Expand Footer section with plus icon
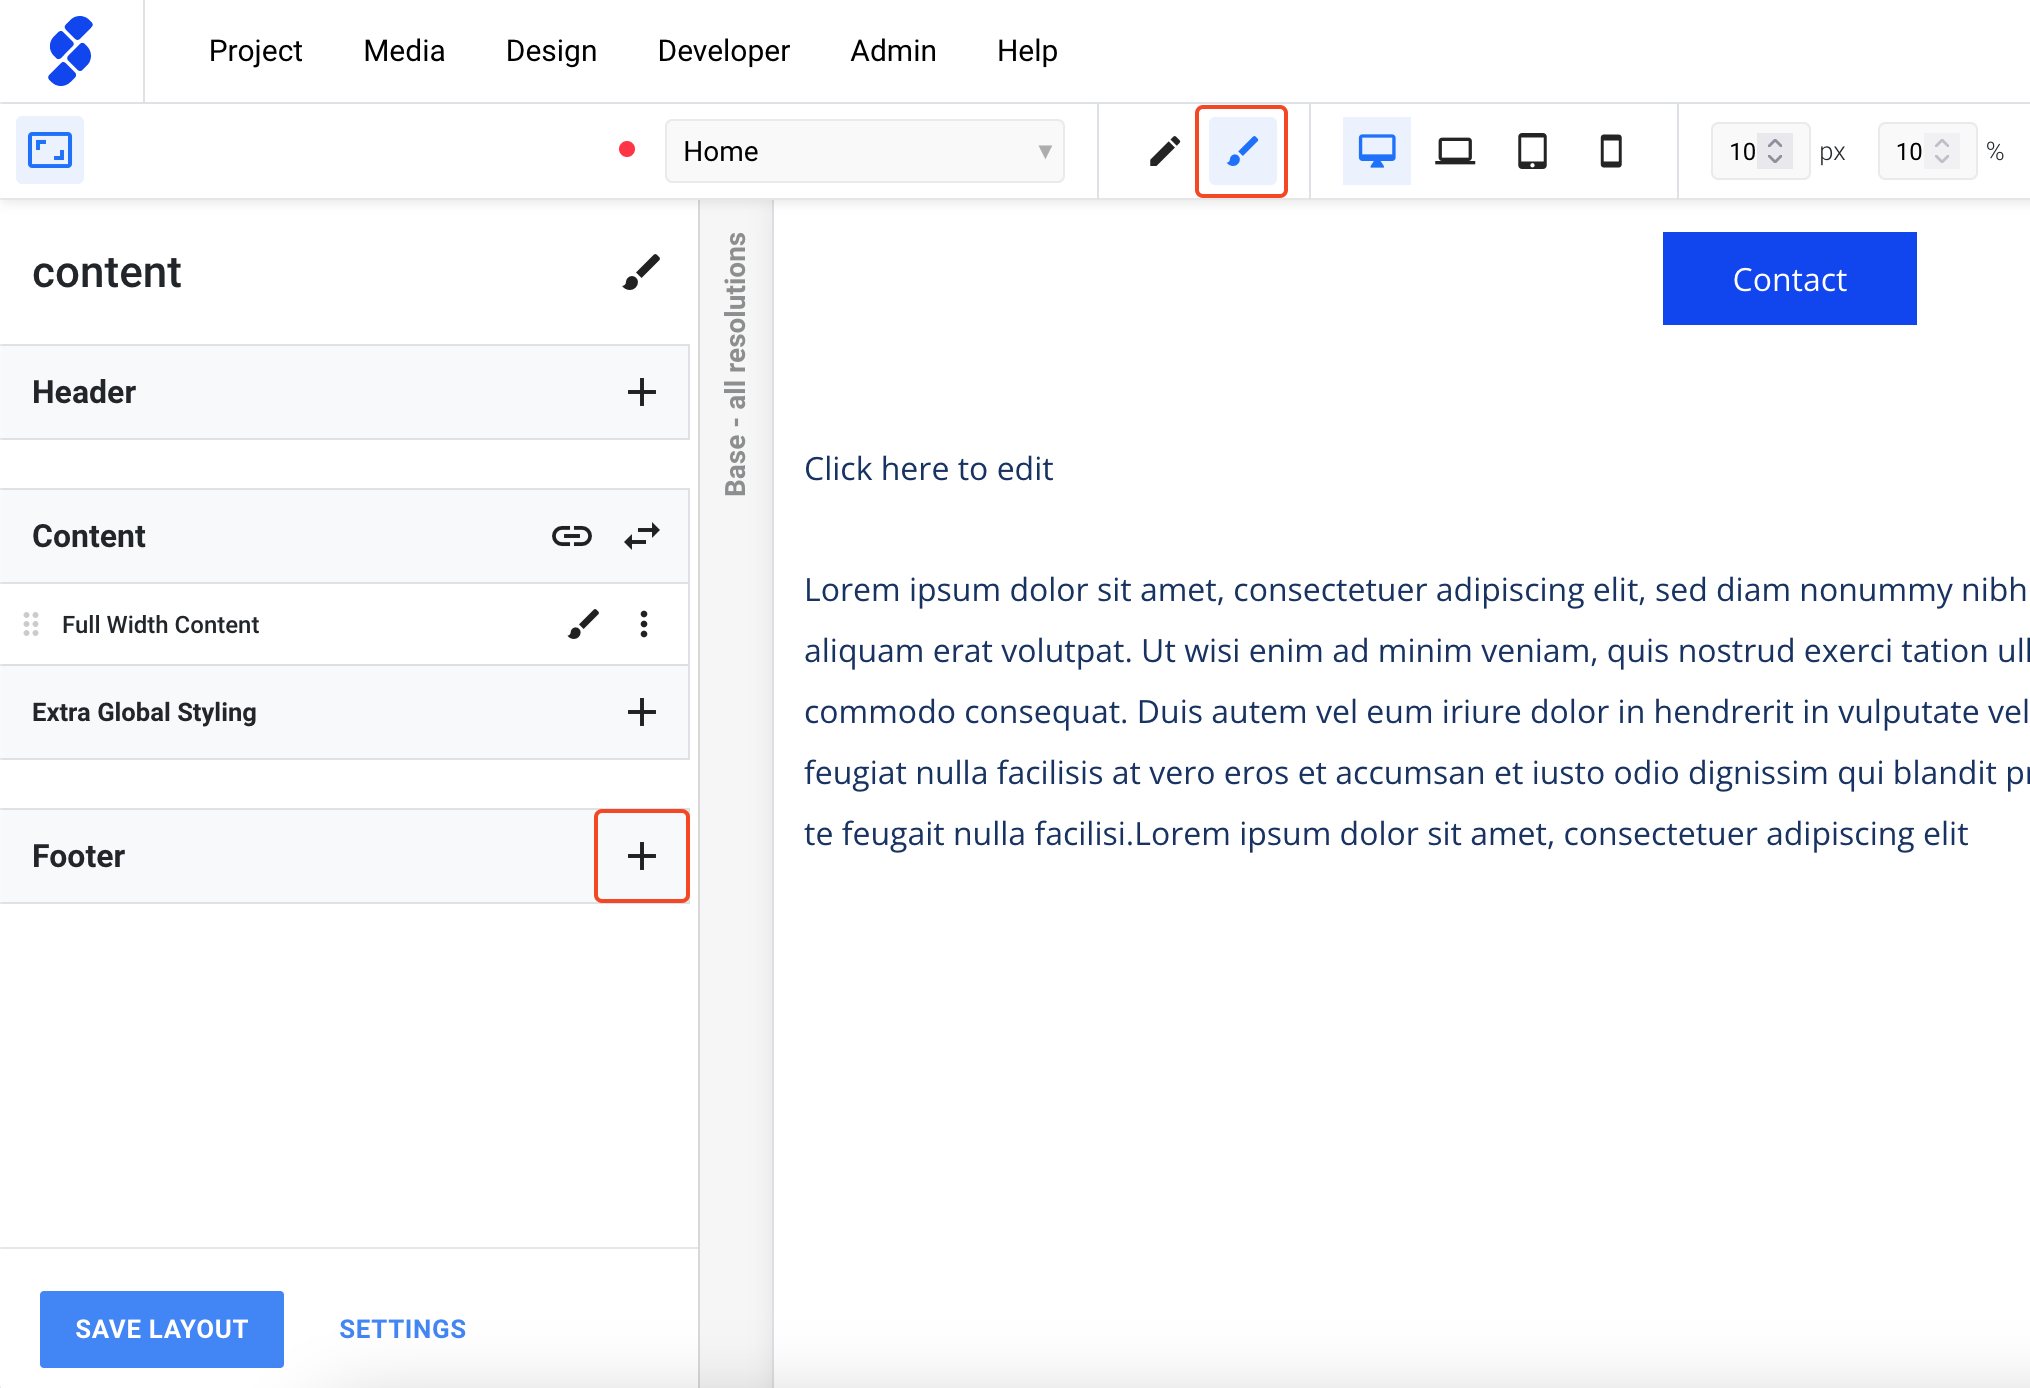Image resolution: width=2030 pixels, height=1388 pixels. (x=642, y=856)
